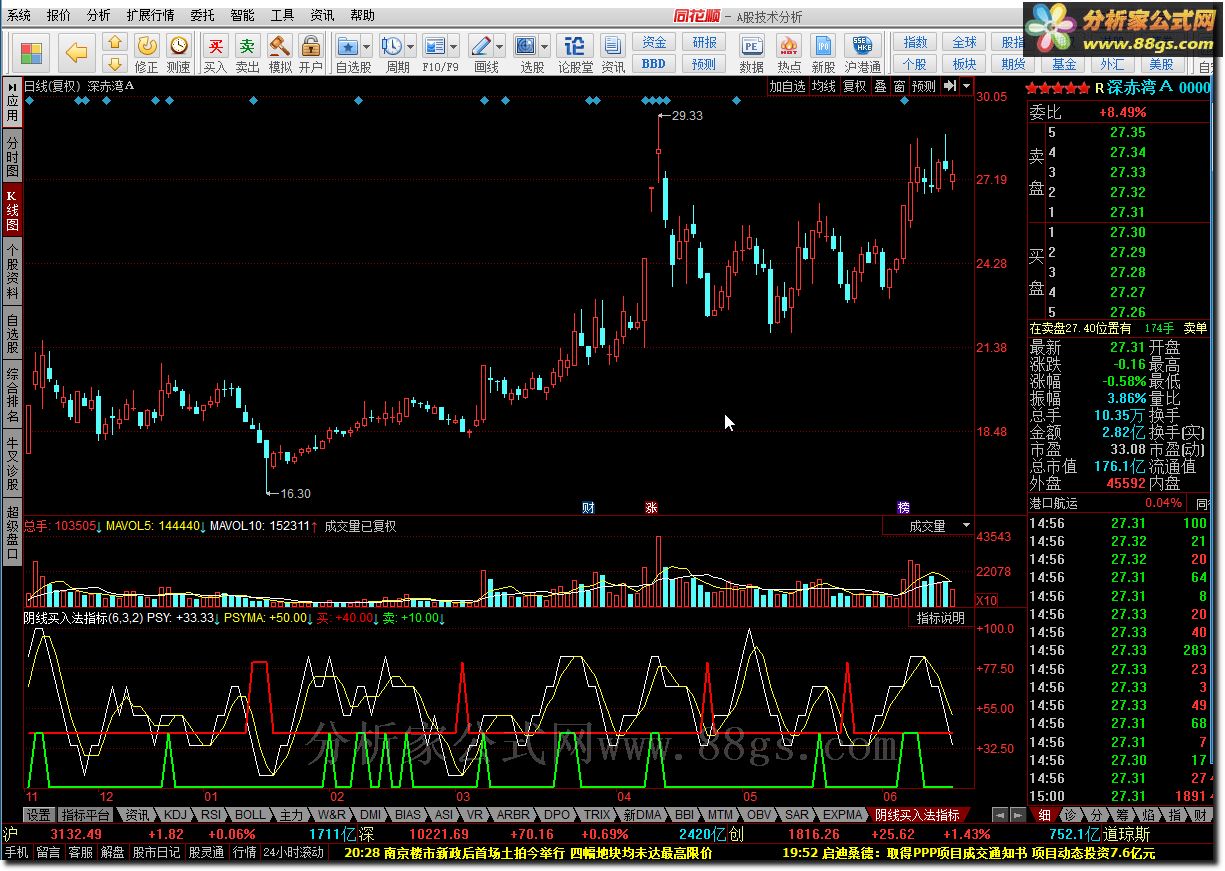Select the 分时图 sidebar tab
The height and width of the screenshot is (871, 1225).
[12, 157]
